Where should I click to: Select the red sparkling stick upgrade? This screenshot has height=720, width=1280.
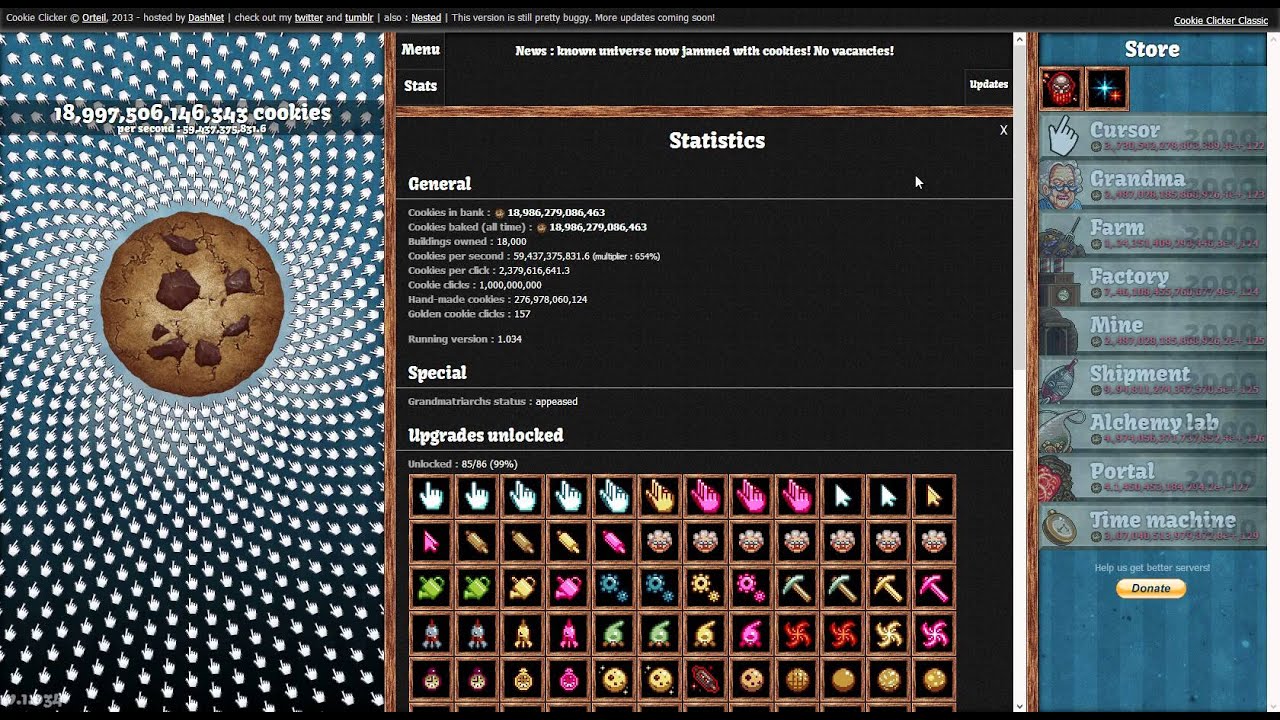click(x=705, y=680)
